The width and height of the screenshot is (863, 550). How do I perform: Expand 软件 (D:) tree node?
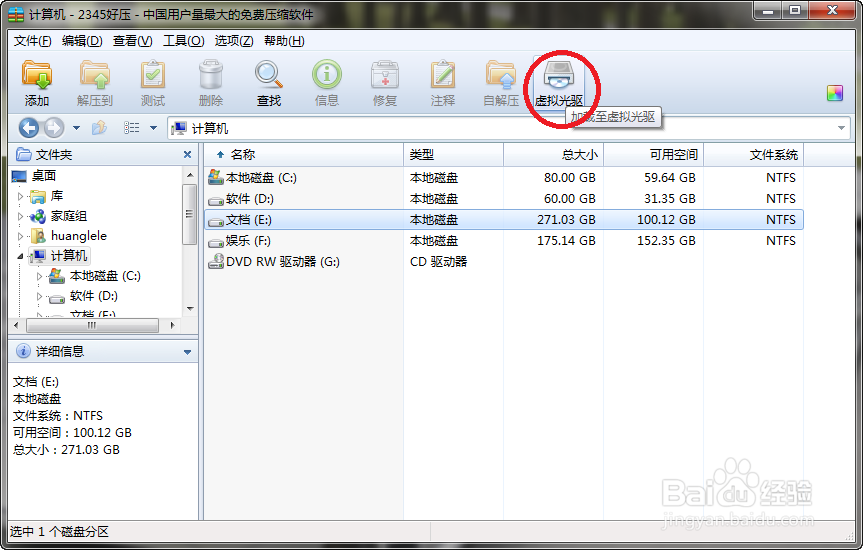(x=39, y=296)
